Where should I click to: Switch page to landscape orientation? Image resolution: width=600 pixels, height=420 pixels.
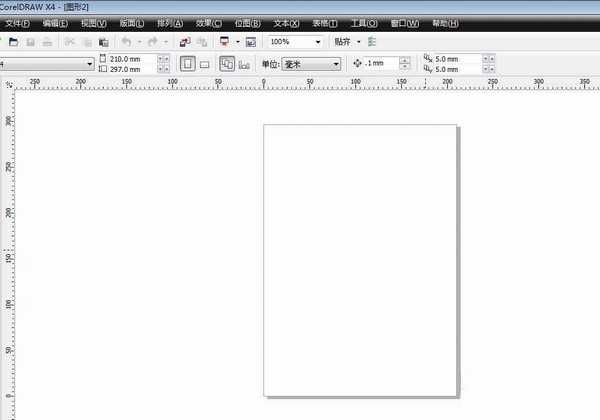coord(204,64)
